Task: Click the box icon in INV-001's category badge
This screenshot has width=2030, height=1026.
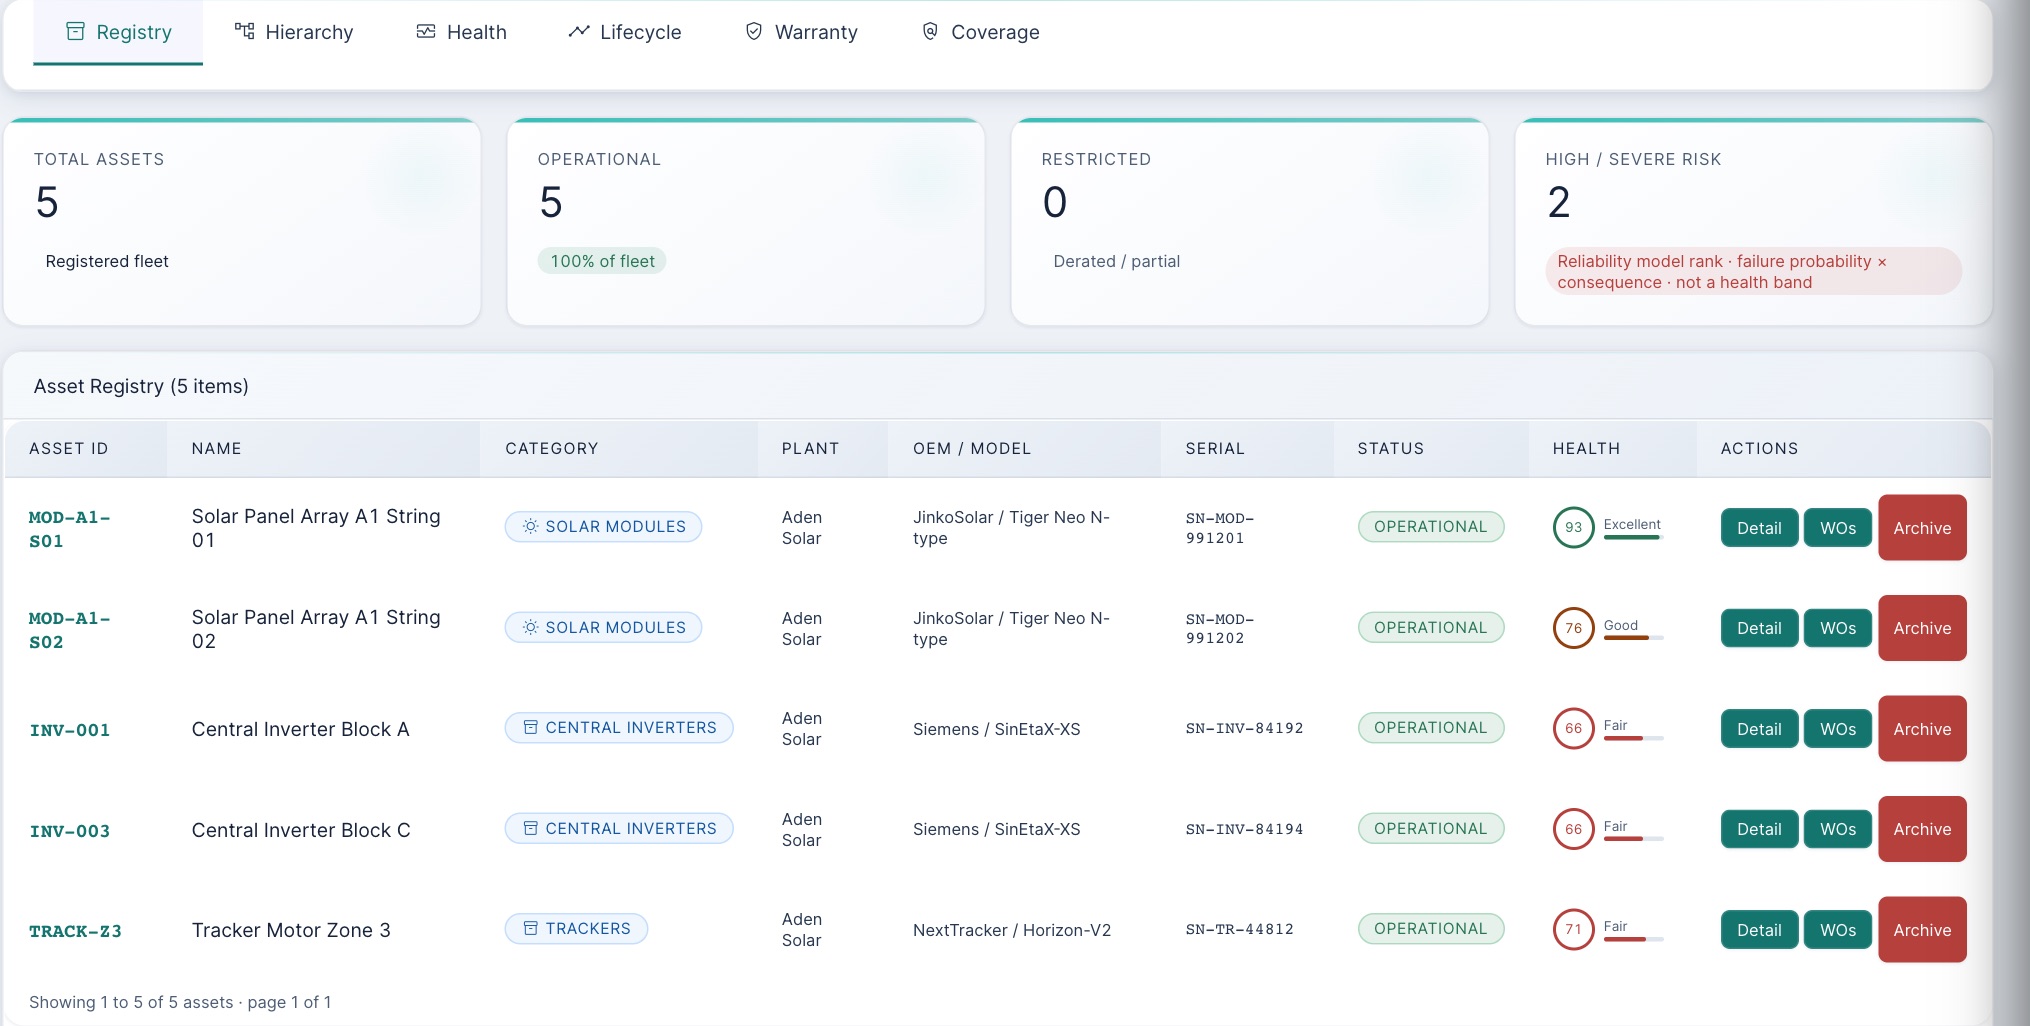Action: click(531, 727)
